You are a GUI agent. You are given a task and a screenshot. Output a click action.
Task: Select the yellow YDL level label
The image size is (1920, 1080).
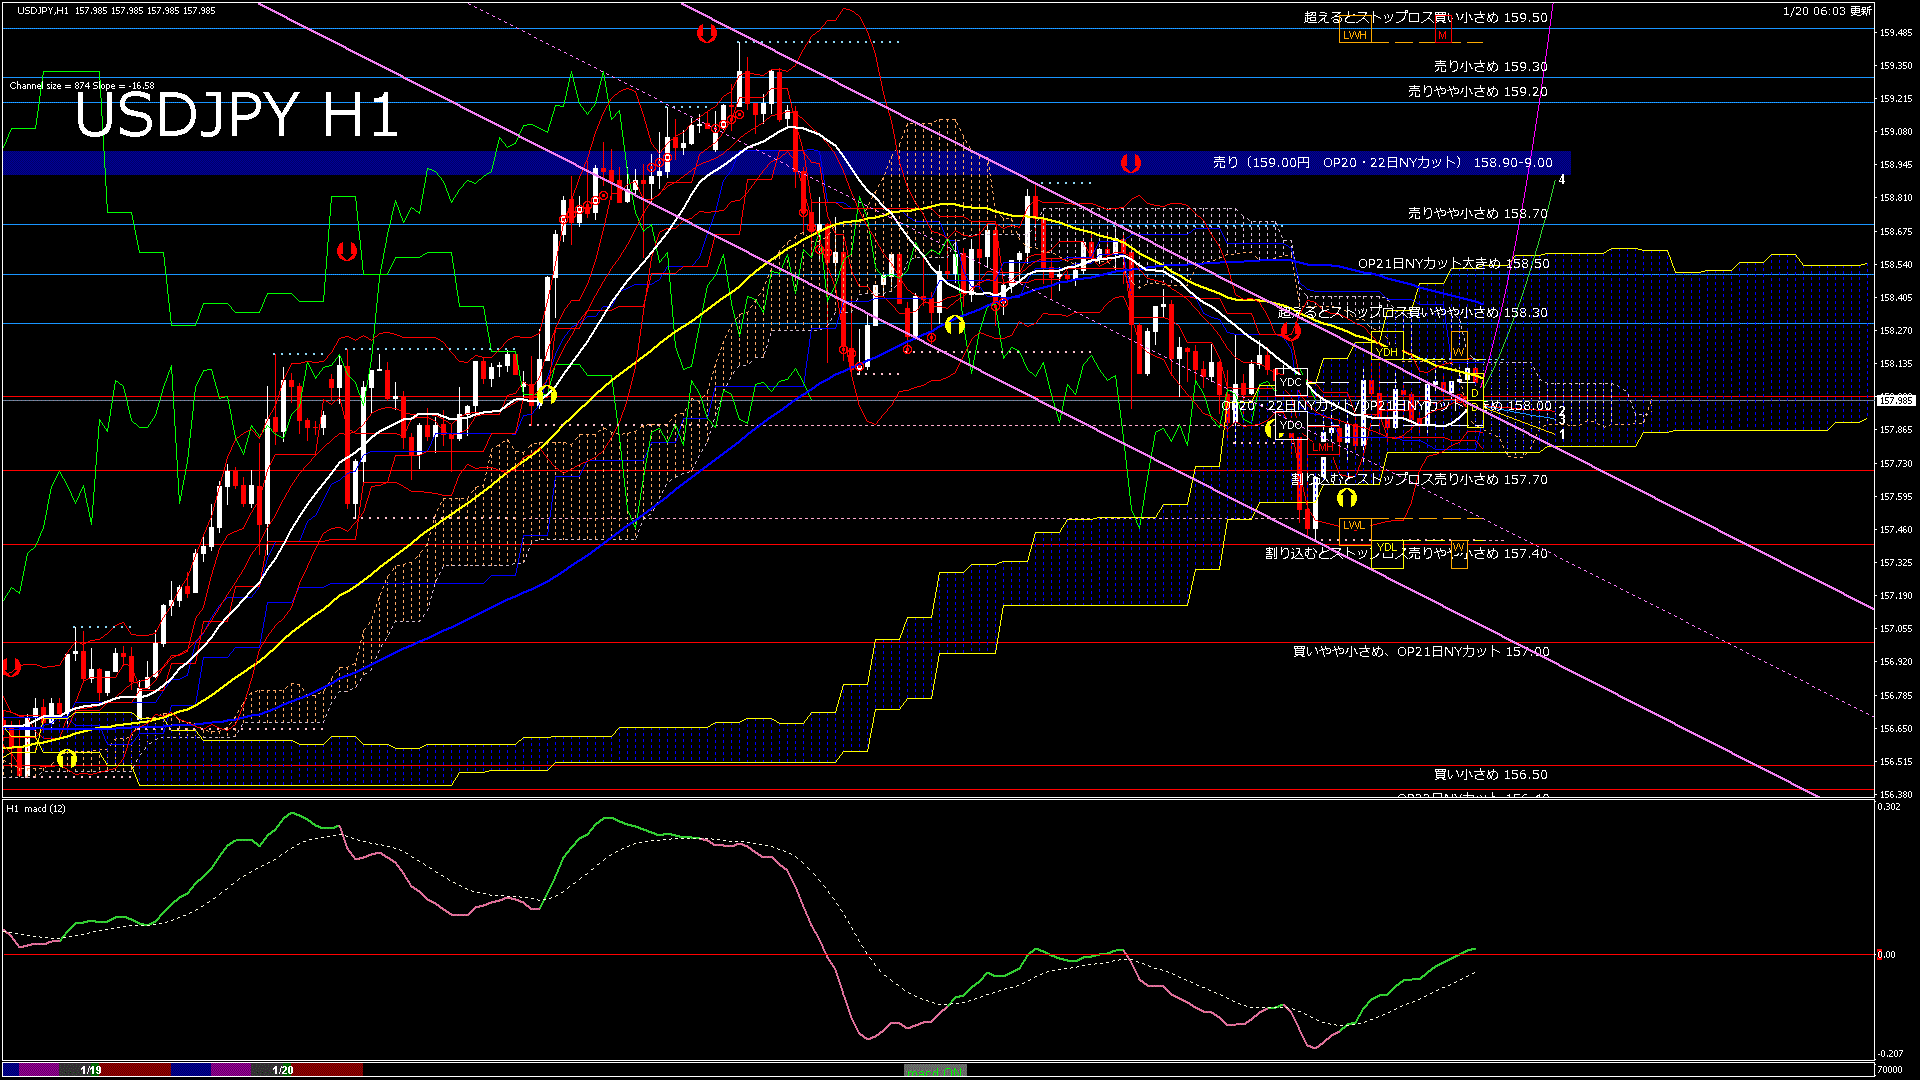(x=1387, y=547)
